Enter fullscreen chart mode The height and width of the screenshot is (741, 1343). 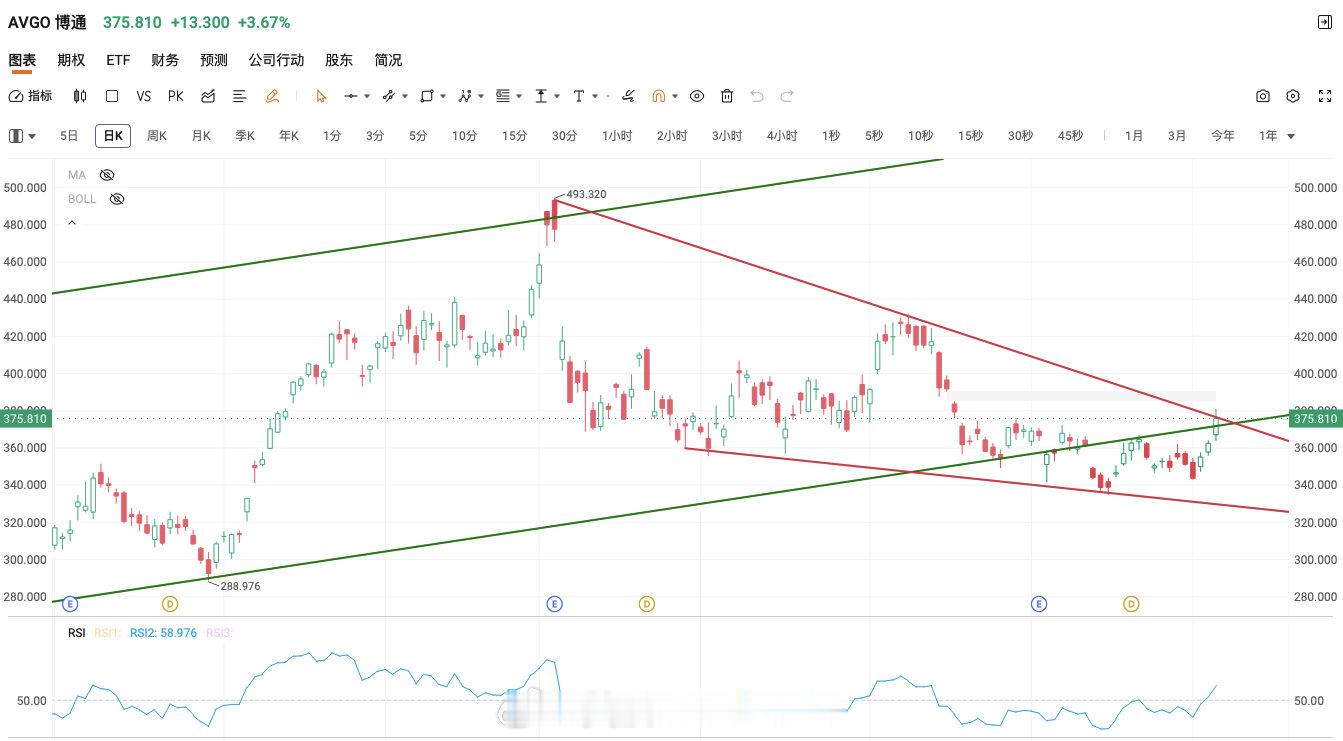[1325, 96]
